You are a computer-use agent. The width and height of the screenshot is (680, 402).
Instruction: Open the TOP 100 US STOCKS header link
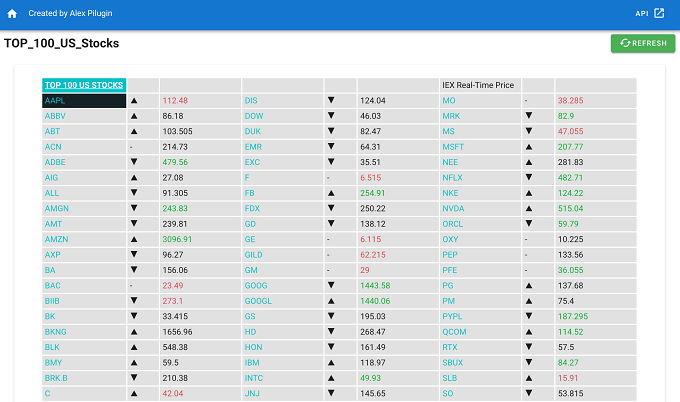(x=84, y=85)
